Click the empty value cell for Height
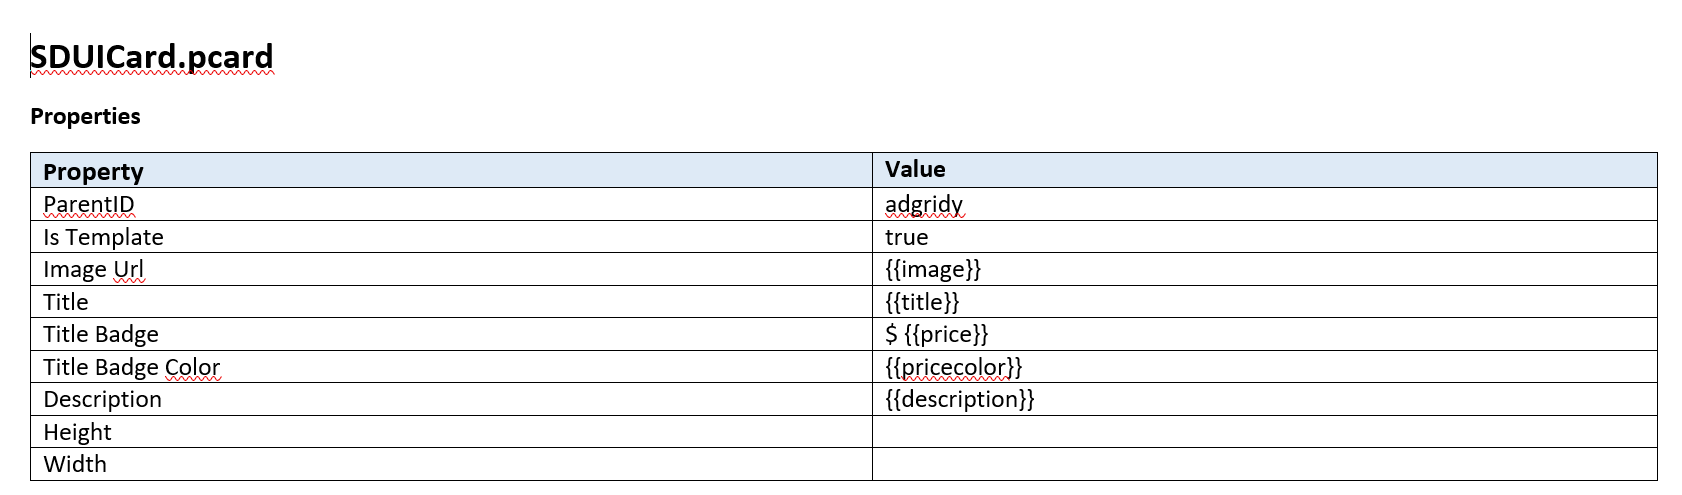The height and width of the screenshot is (495, 1682). (1264, 432)
